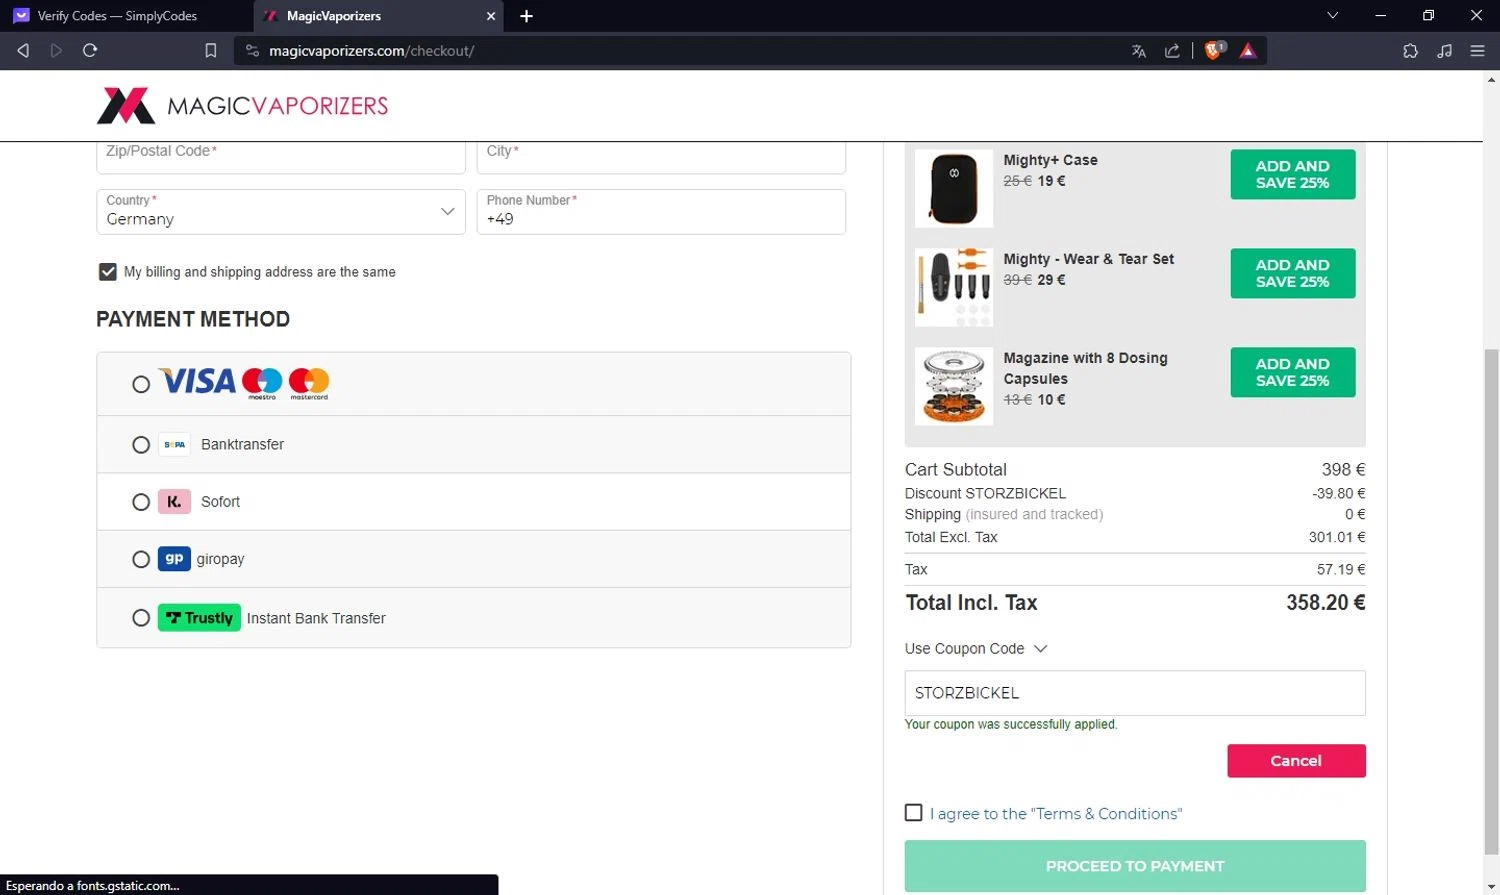Click the translate page icon
1500x895 pixels.
coord(1139,51)
